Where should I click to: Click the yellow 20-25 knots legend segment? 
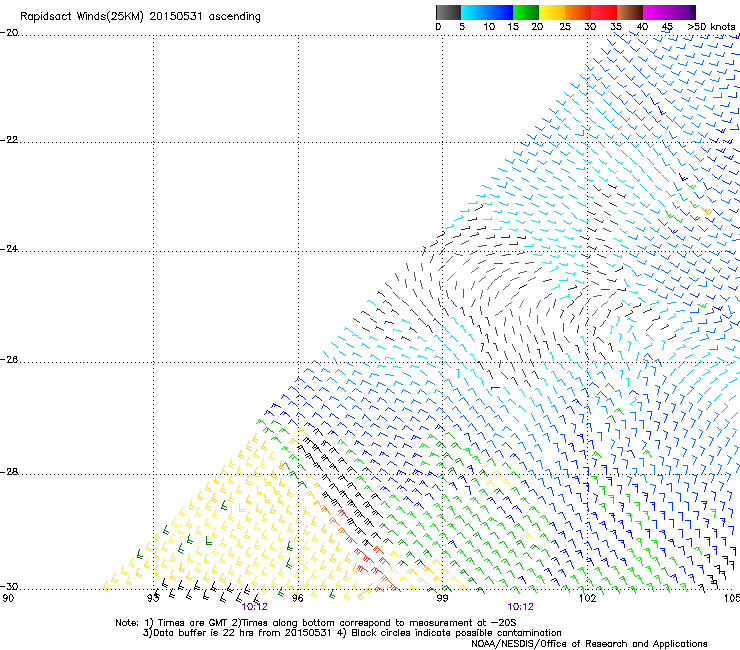point(552,12)
